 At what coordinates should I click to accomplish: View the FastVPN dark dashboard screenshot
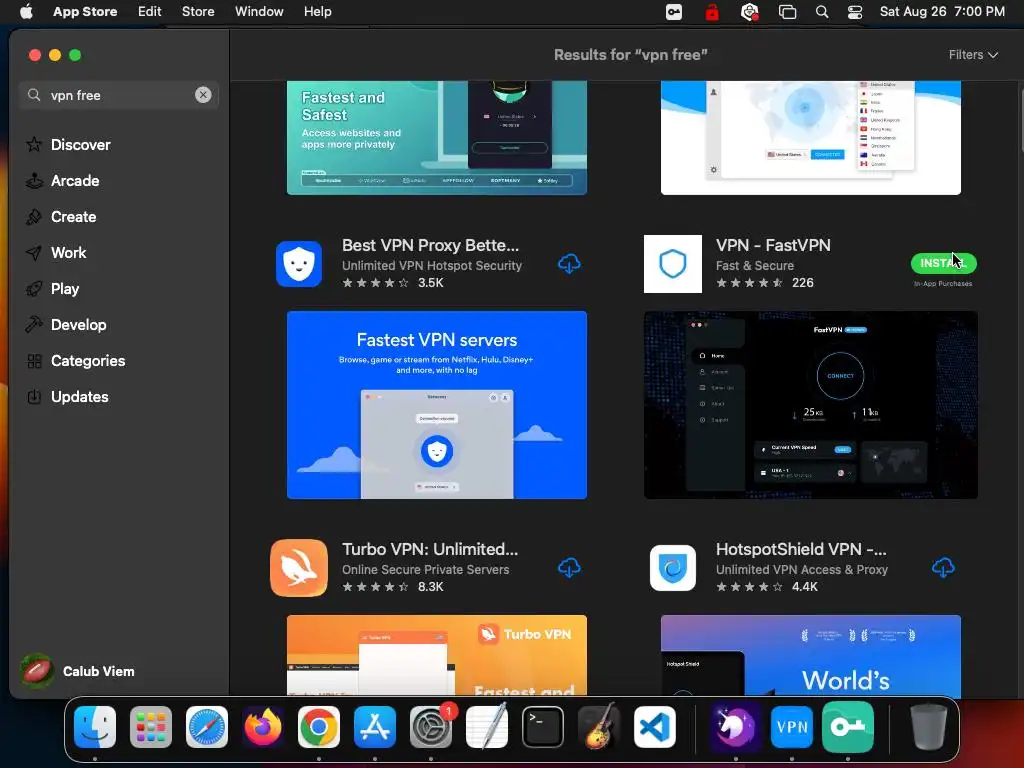tap(810, 405)
